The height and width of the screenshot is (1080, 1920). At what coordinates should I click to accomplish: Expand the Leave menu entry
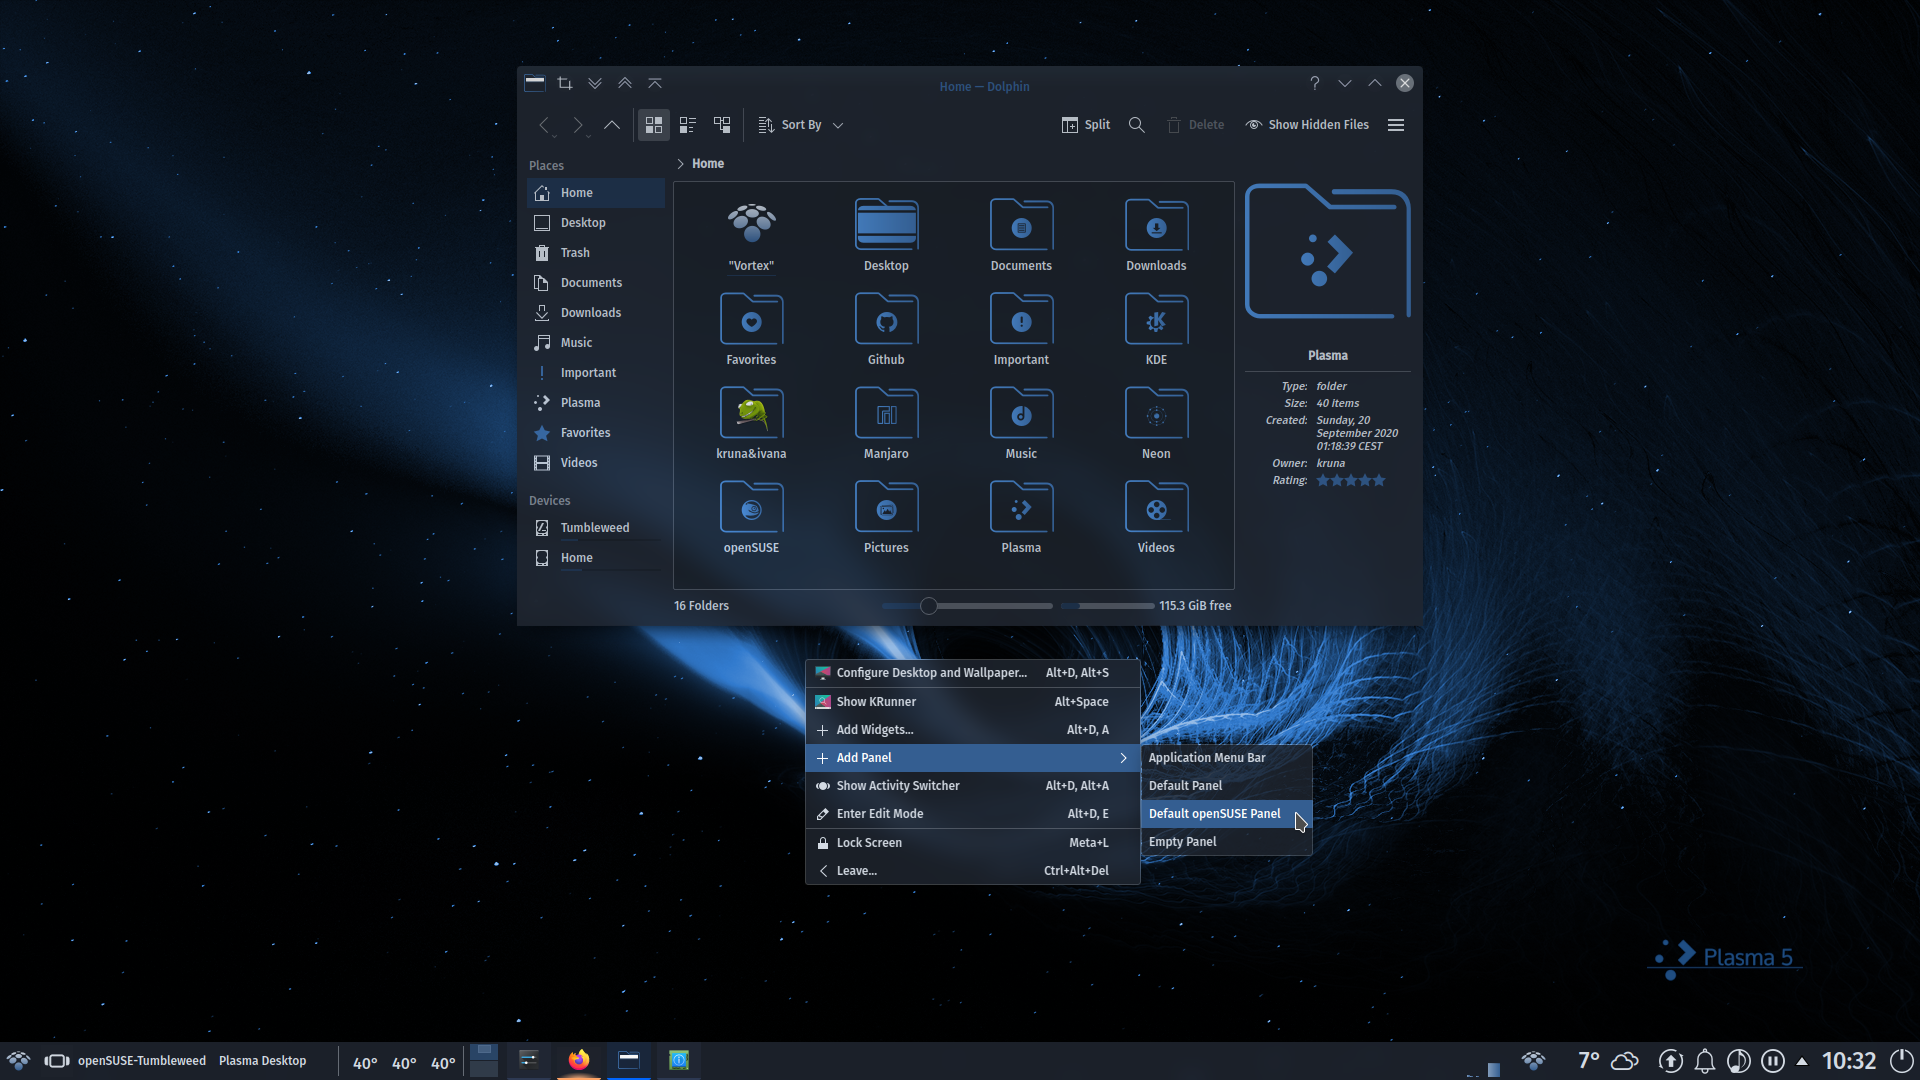point(972,871)
